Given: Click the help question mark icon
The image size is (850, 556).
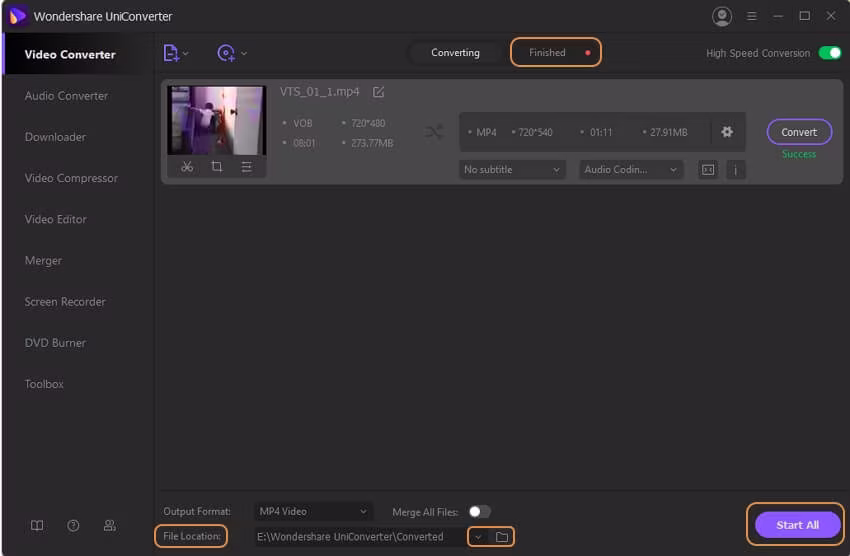Looking at the screenshot, I should (x=73, y=526).
